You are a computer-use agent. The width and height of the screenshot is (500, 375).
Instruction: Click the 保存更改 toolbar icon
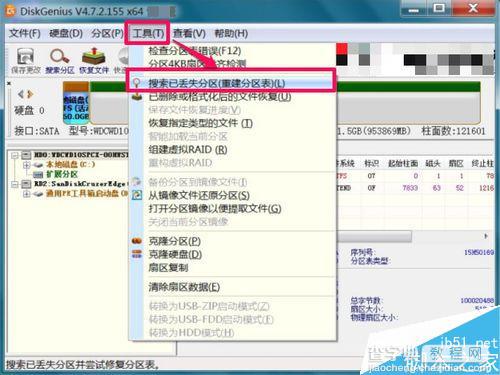point(26,61)
